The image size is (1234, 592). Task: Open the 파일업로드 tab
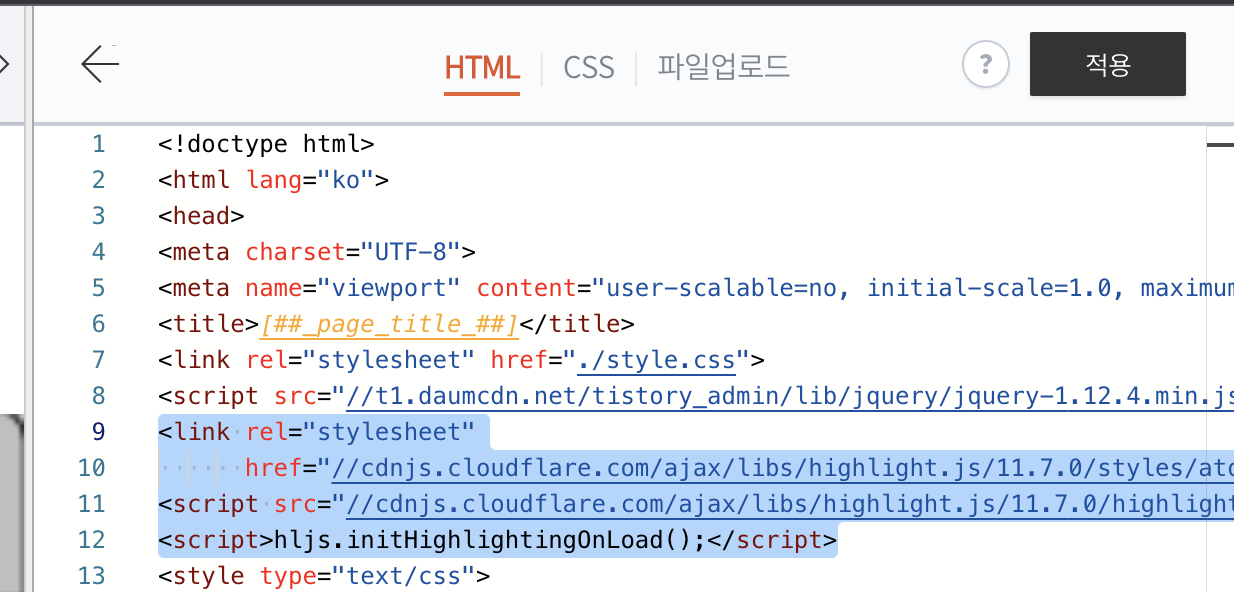[x=724, y=67]
